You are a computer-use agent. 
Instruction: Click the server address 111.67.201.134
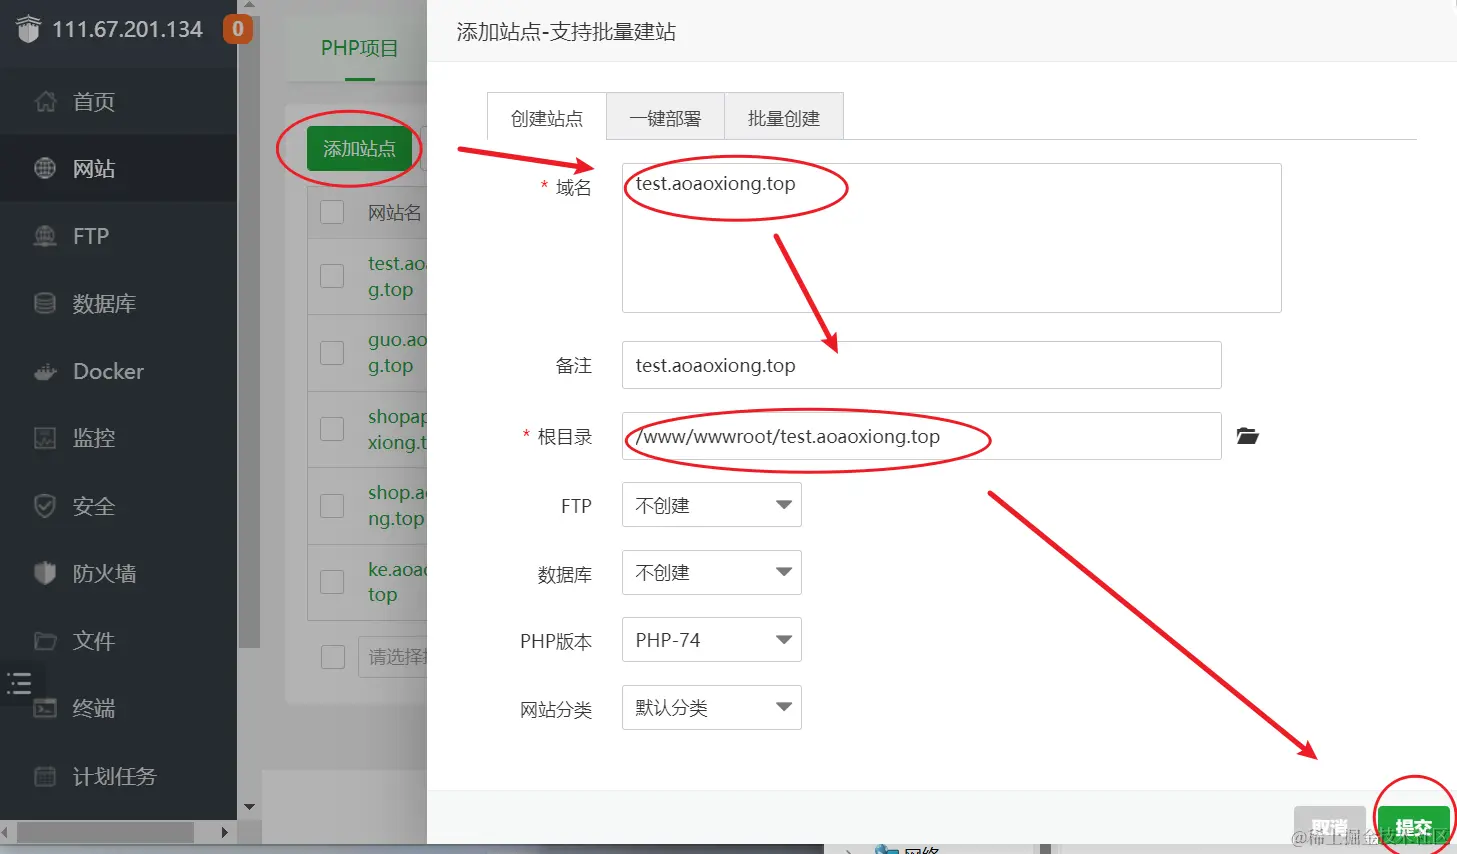point(127,29)
